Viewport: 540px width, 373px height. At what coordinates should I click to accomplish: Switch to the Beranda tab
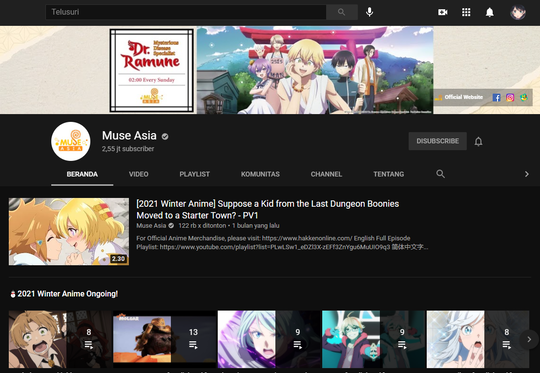coord(82,174)
